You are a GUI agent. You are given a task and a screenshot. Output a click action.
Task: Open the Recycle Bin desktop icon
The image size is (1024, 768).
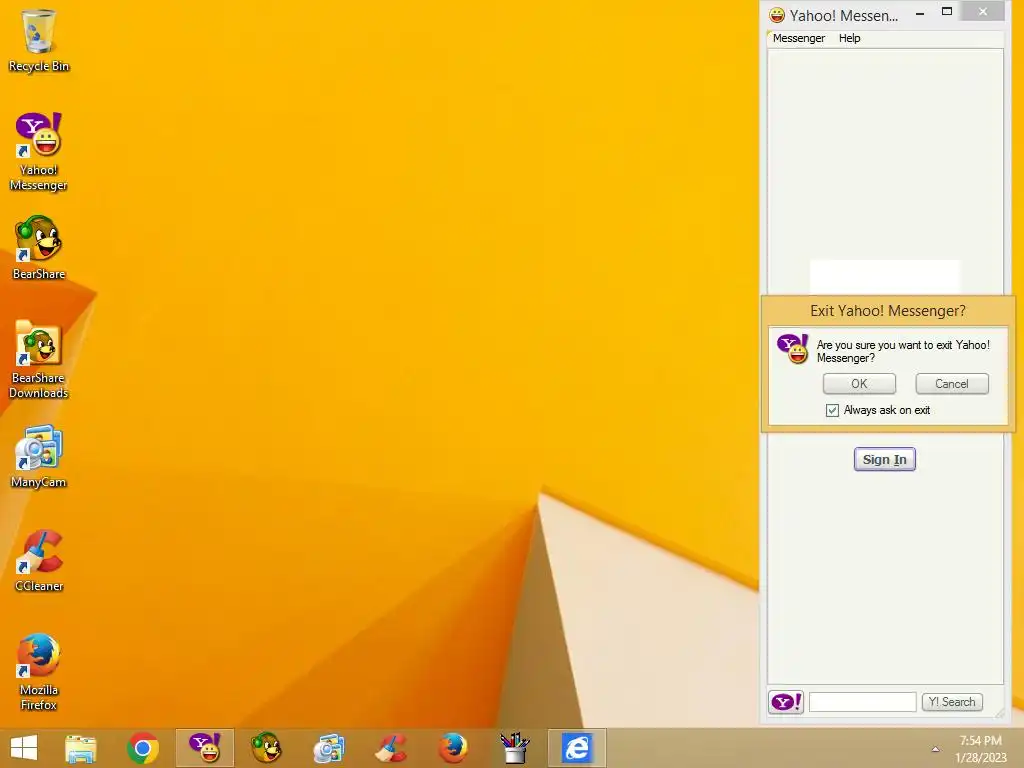(39, 40)
